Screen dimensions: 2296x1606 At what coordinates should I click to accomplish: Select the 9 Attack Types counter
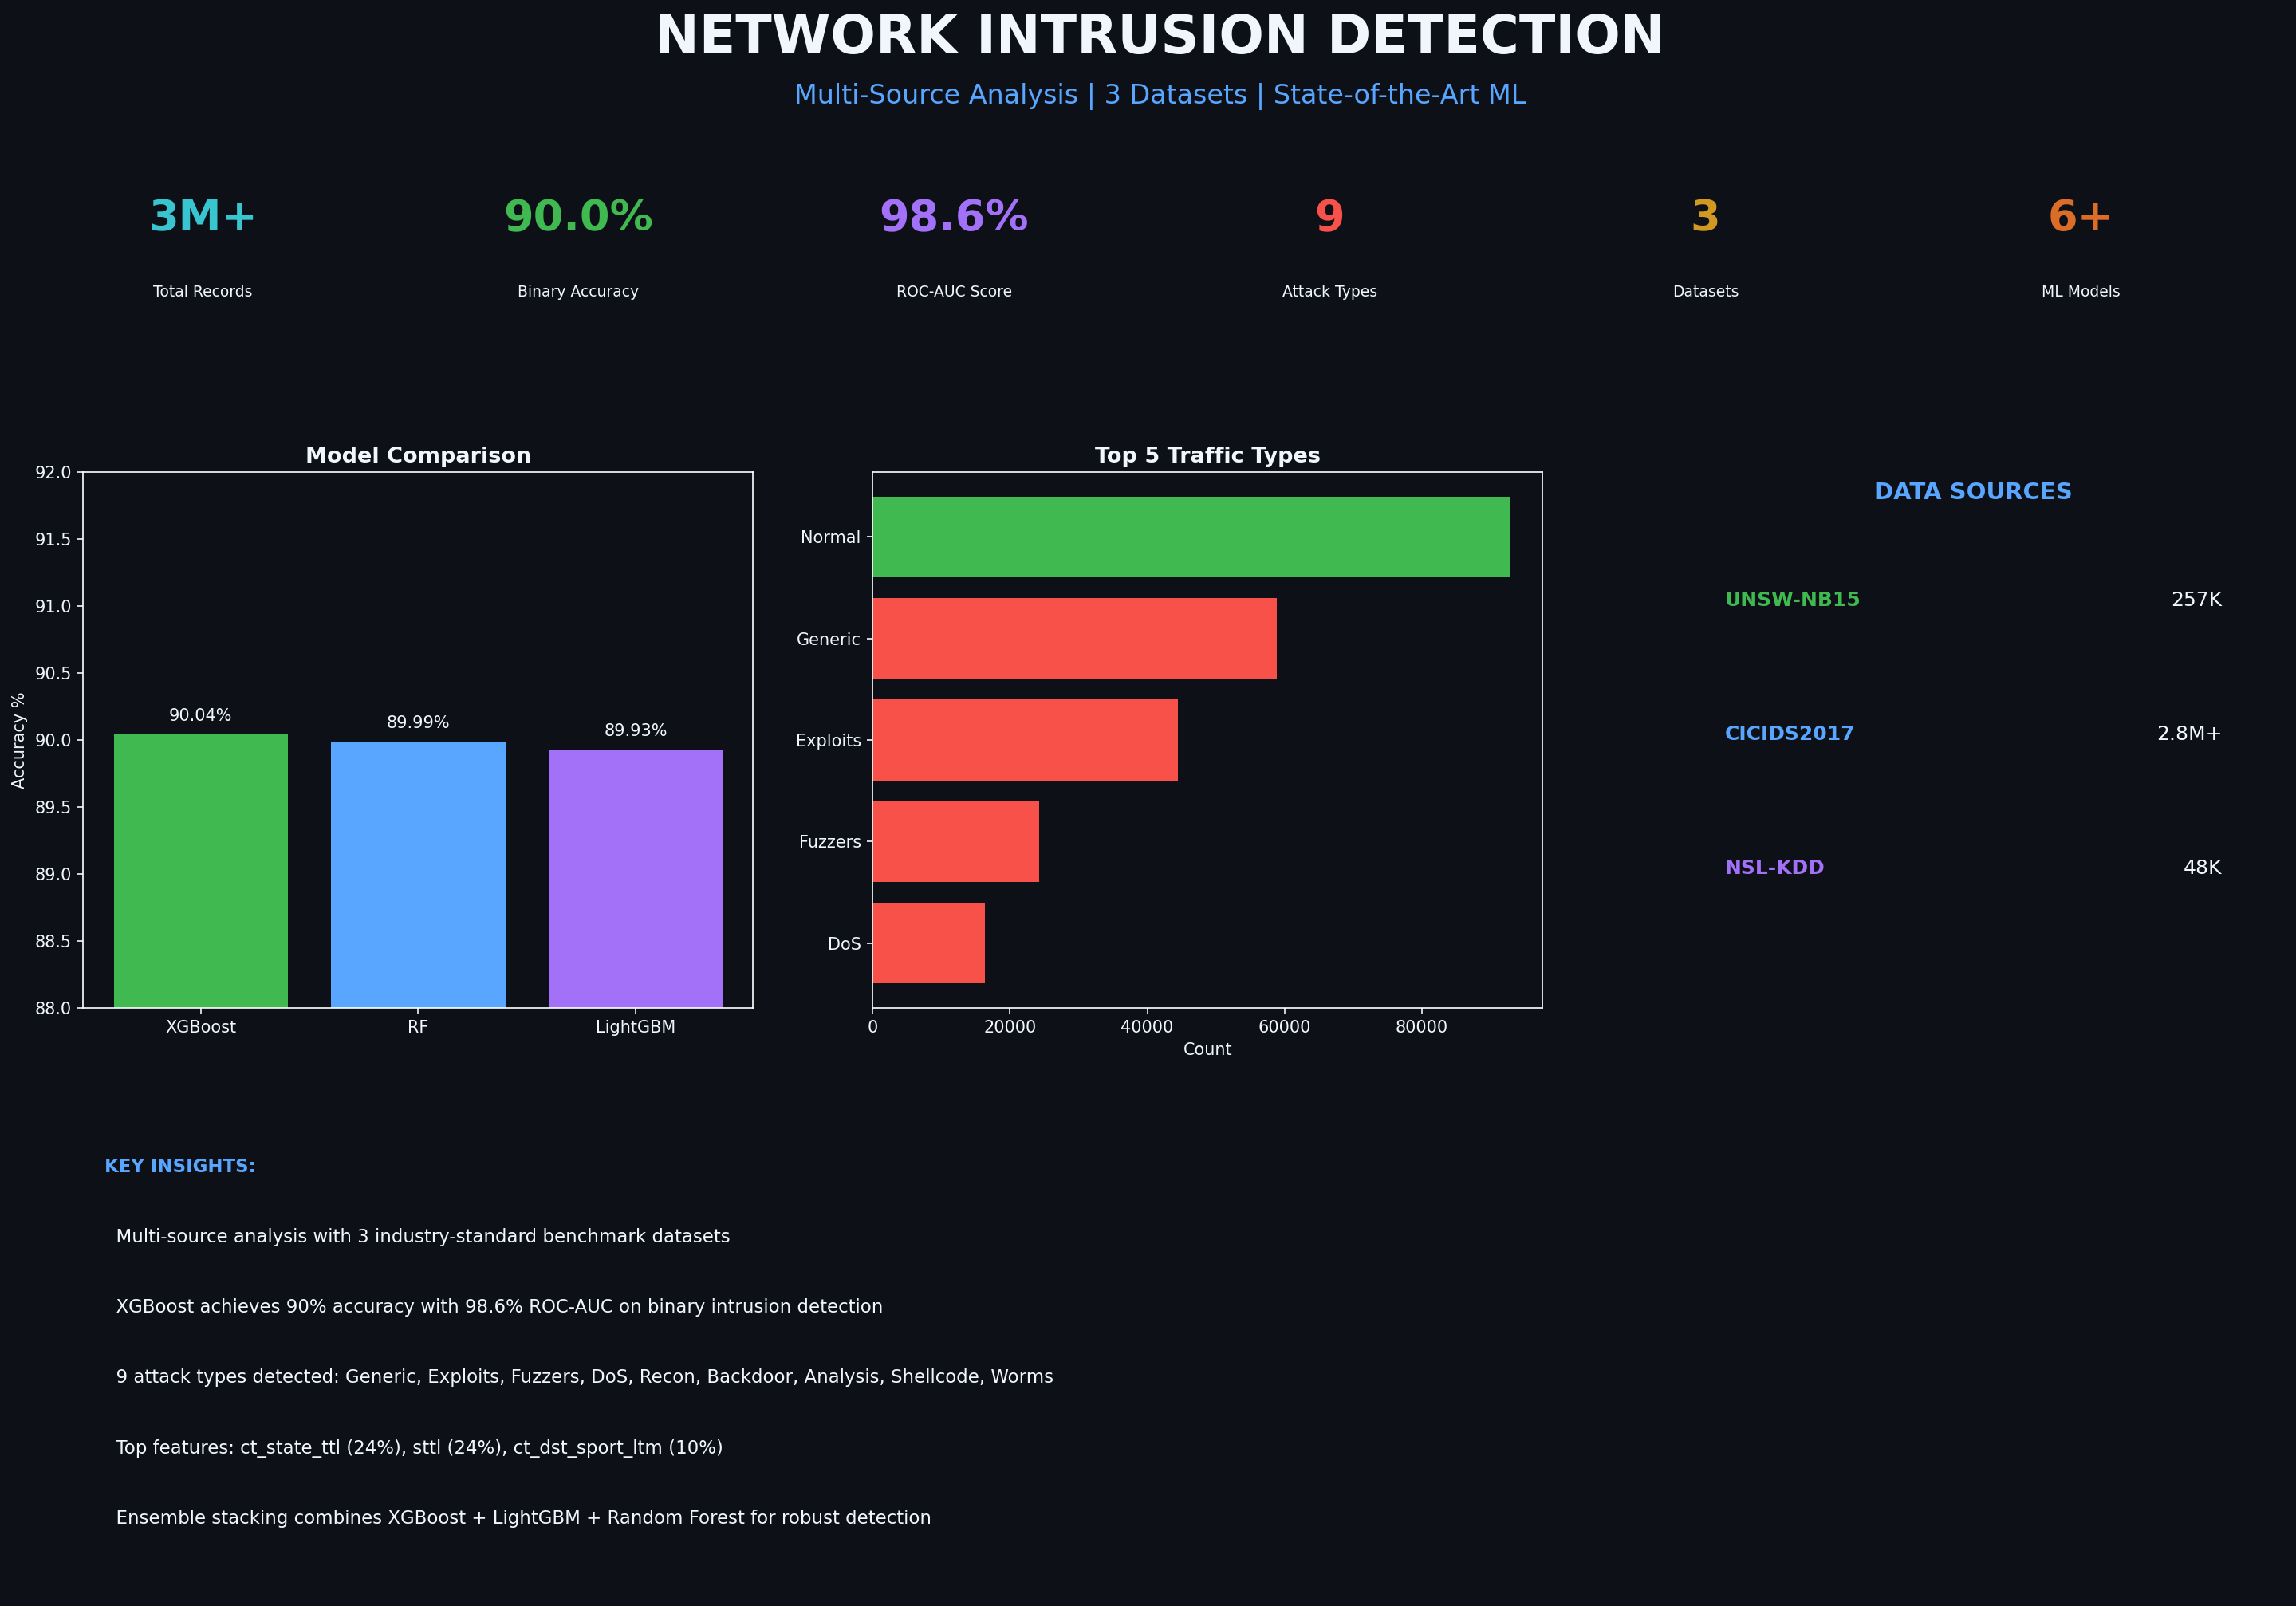(1329, 216)
